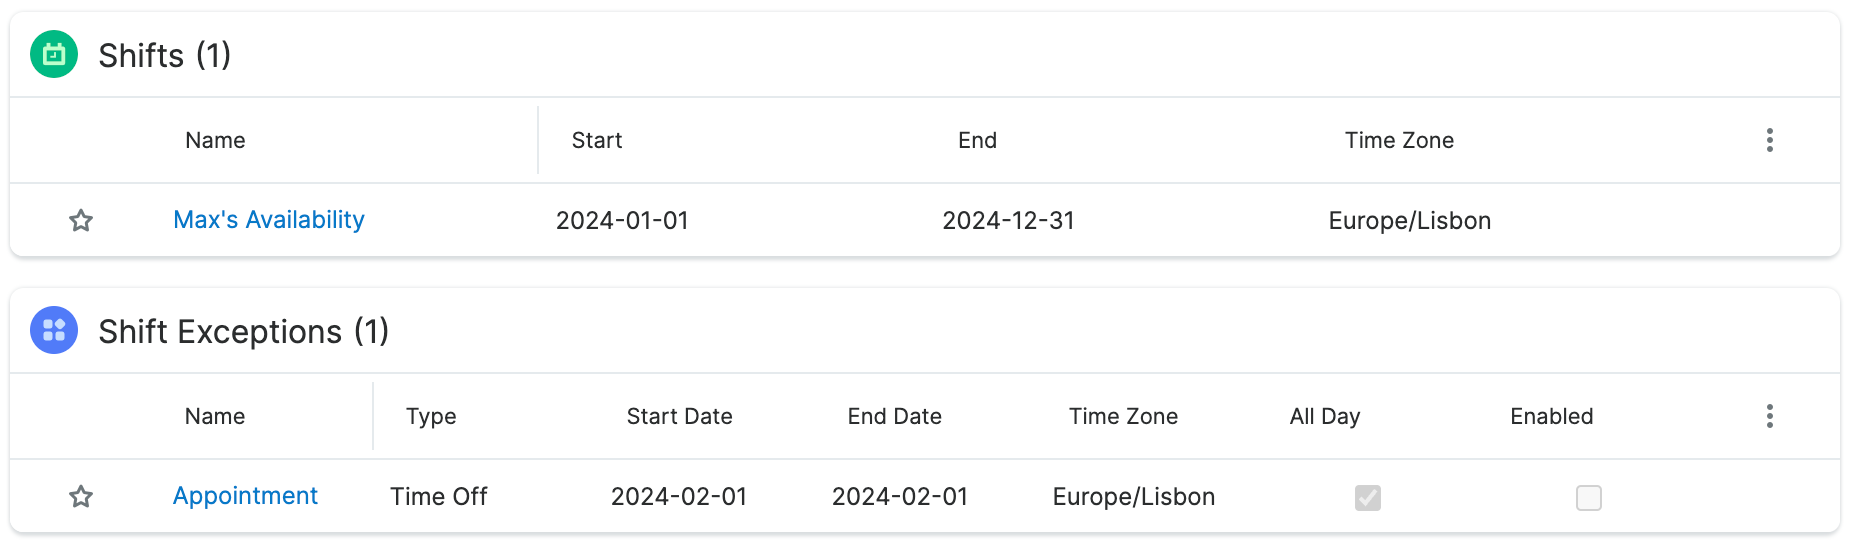Sort exceptions by End Date header
The height and width of the screenshot is (546, 1850).
tap(894, 417)
